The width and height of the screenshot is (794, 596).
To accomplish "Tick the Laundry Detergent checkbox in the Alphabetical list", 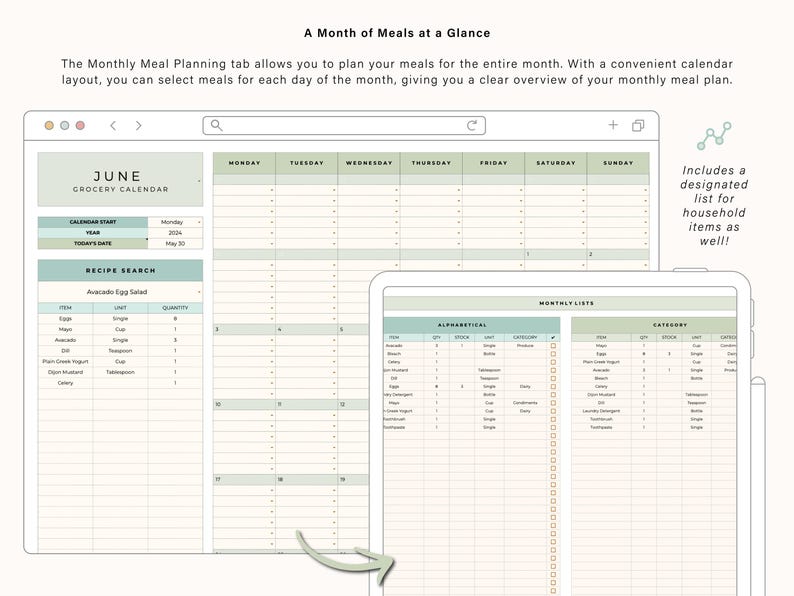I will pyautogui.click(x=553, y=394).
